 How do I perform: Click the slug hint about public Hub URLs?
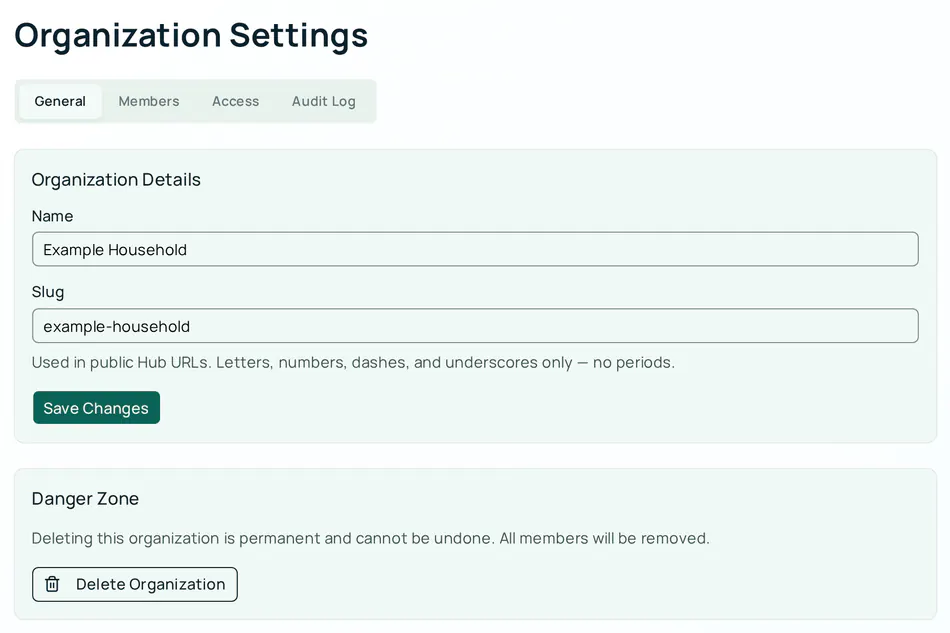point(353,362)
